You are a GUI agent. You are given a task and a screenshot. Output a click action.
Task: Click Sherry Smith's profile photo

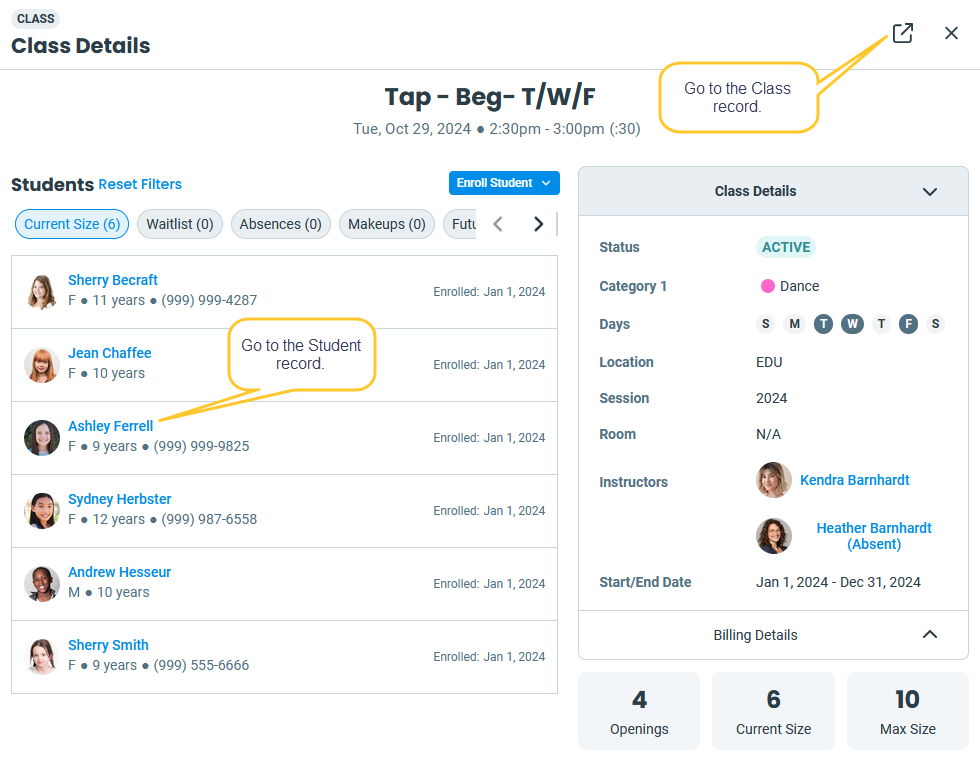coord(42,657)
